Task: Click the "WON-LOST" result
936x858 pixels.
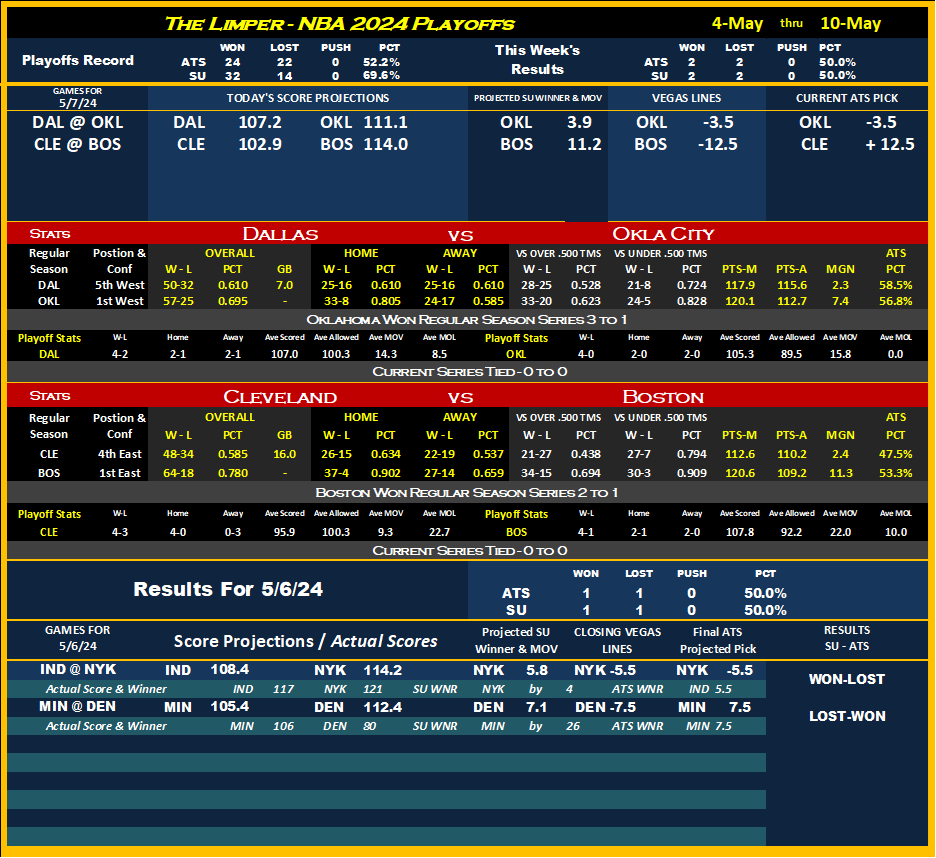Action: 847,679
